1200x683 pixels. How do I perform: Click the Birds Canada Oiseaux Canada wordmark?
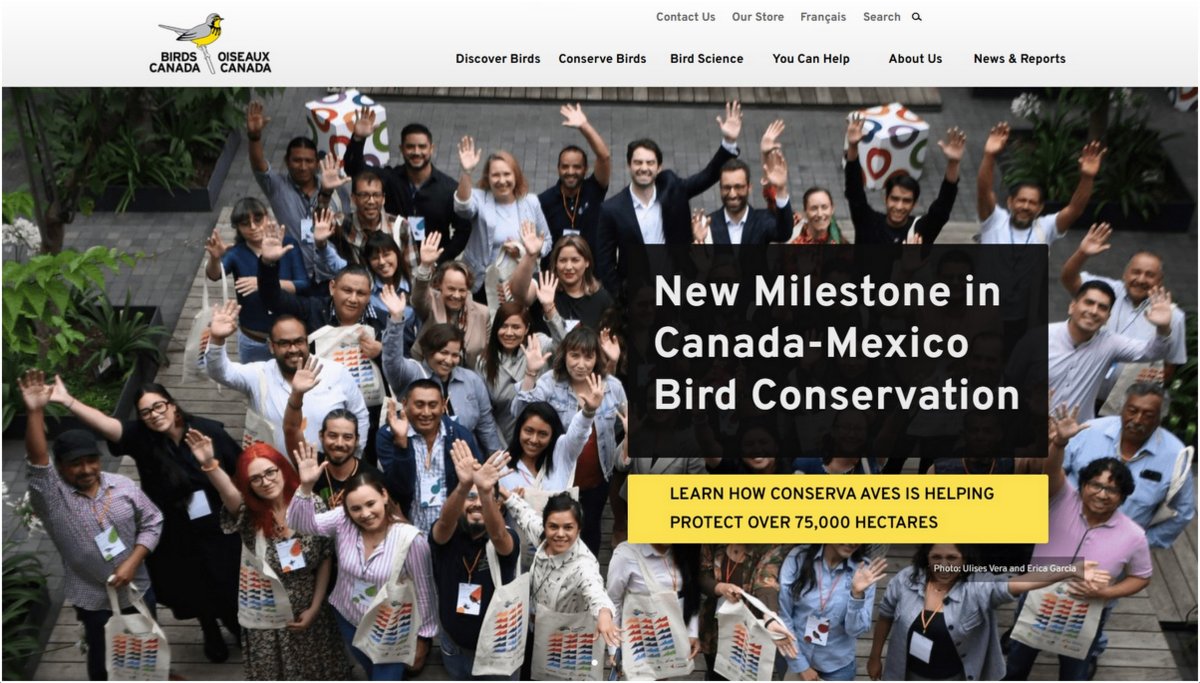pyautogui.click(x=210, y=62)
